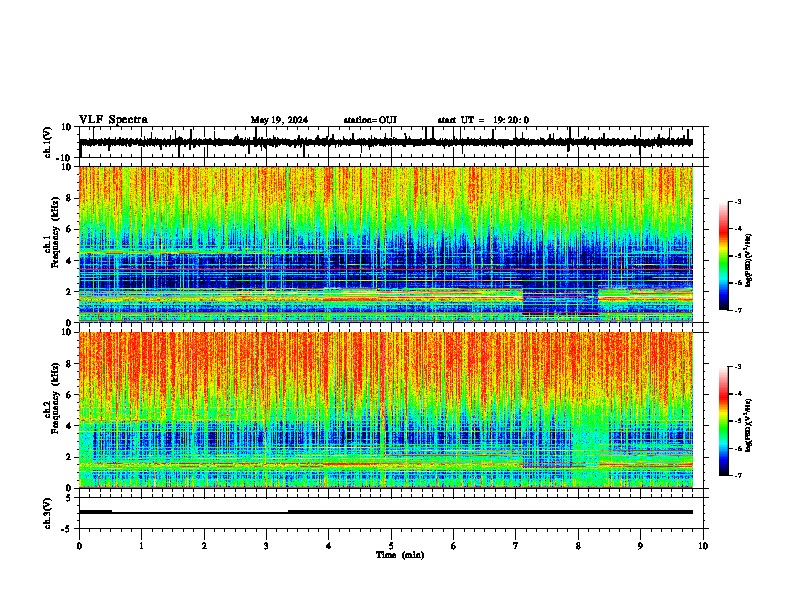The image size is (792, 612).
Task: Click time axis tick label "2"
Action: click(204, 546)
